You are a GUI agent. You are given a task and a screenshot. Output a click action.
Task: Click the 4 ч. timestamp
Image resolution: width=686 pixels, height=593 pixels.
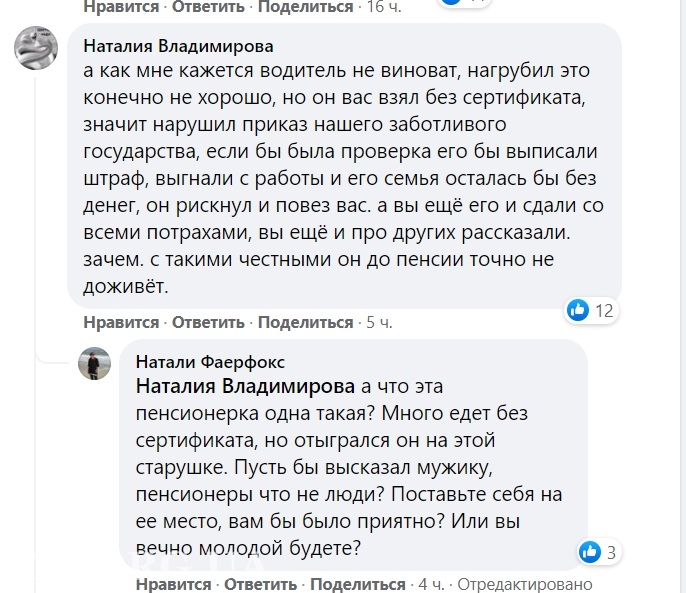(x=430, y=584)
